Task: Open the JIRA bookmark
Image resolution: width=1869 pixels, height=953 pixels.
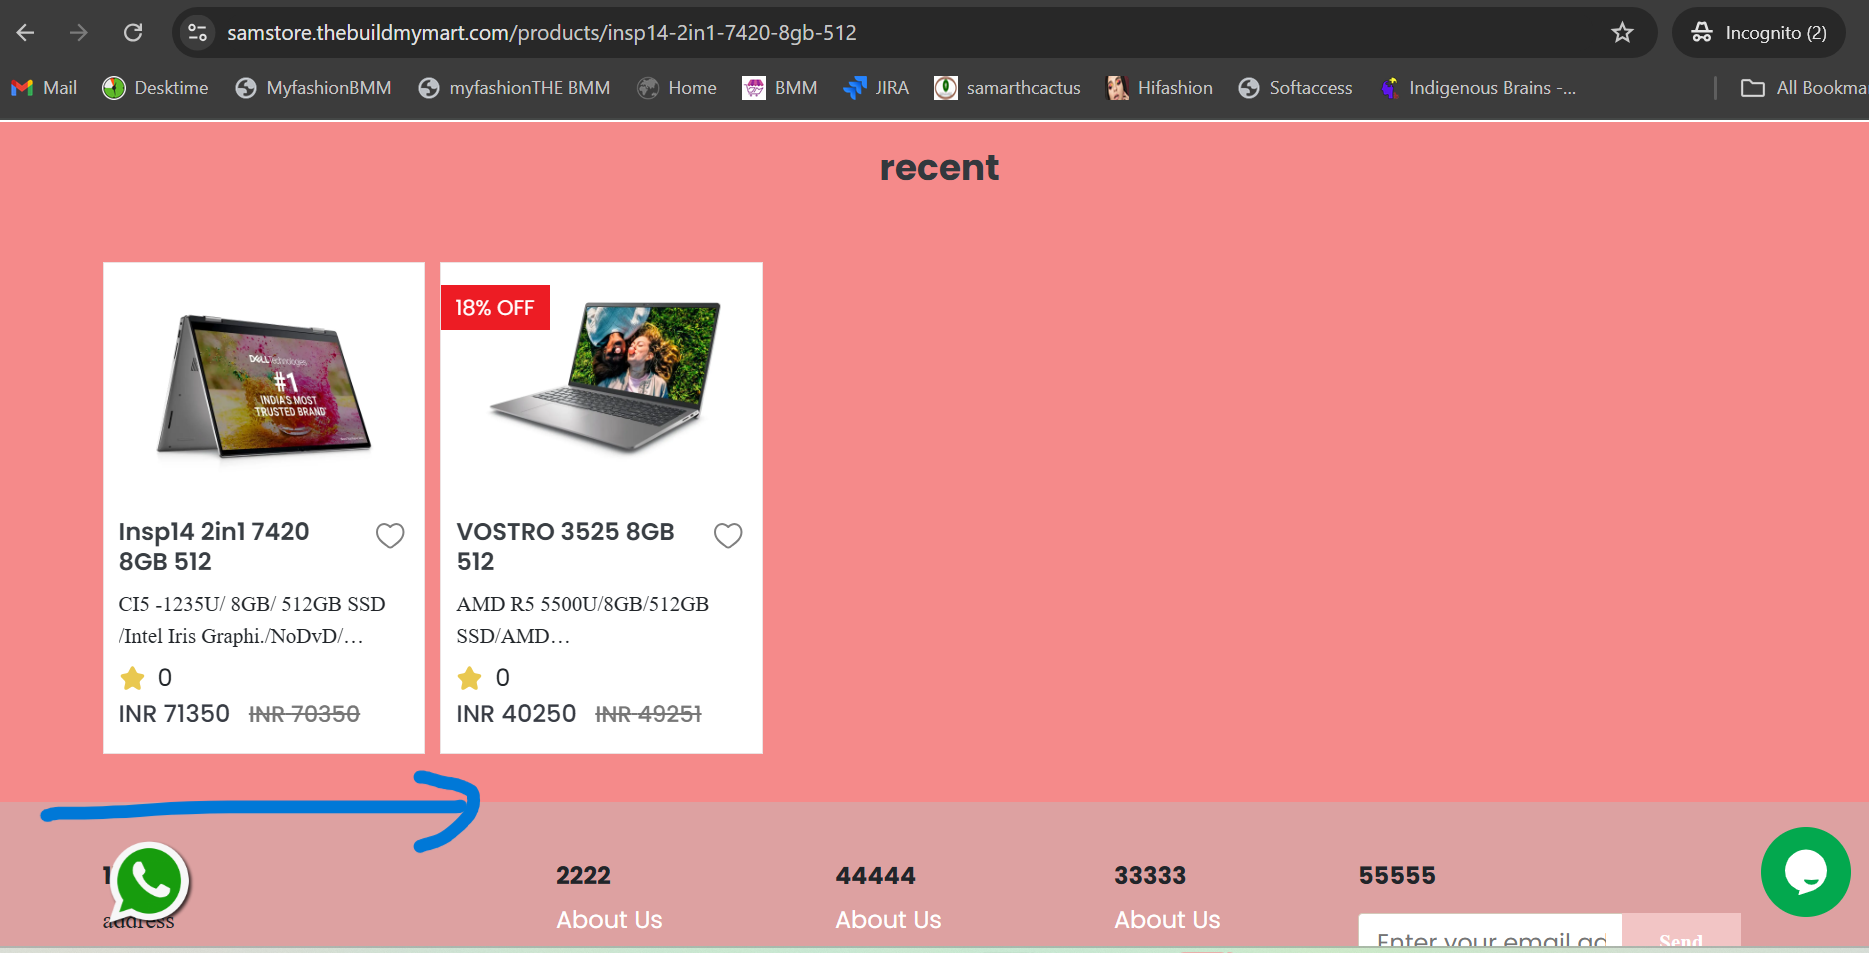Action: (x=877, y=88)
